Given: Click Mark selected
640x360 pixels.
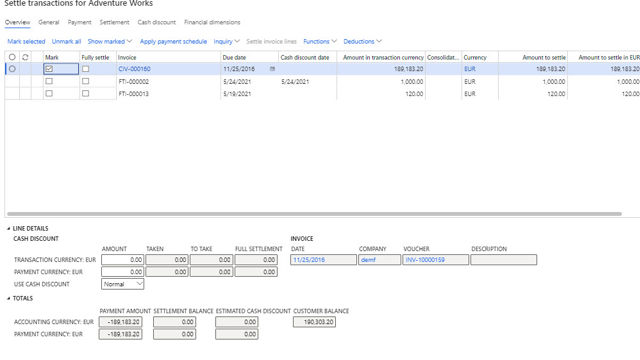Looking at the screenshot, I should [x=26, y=41].
